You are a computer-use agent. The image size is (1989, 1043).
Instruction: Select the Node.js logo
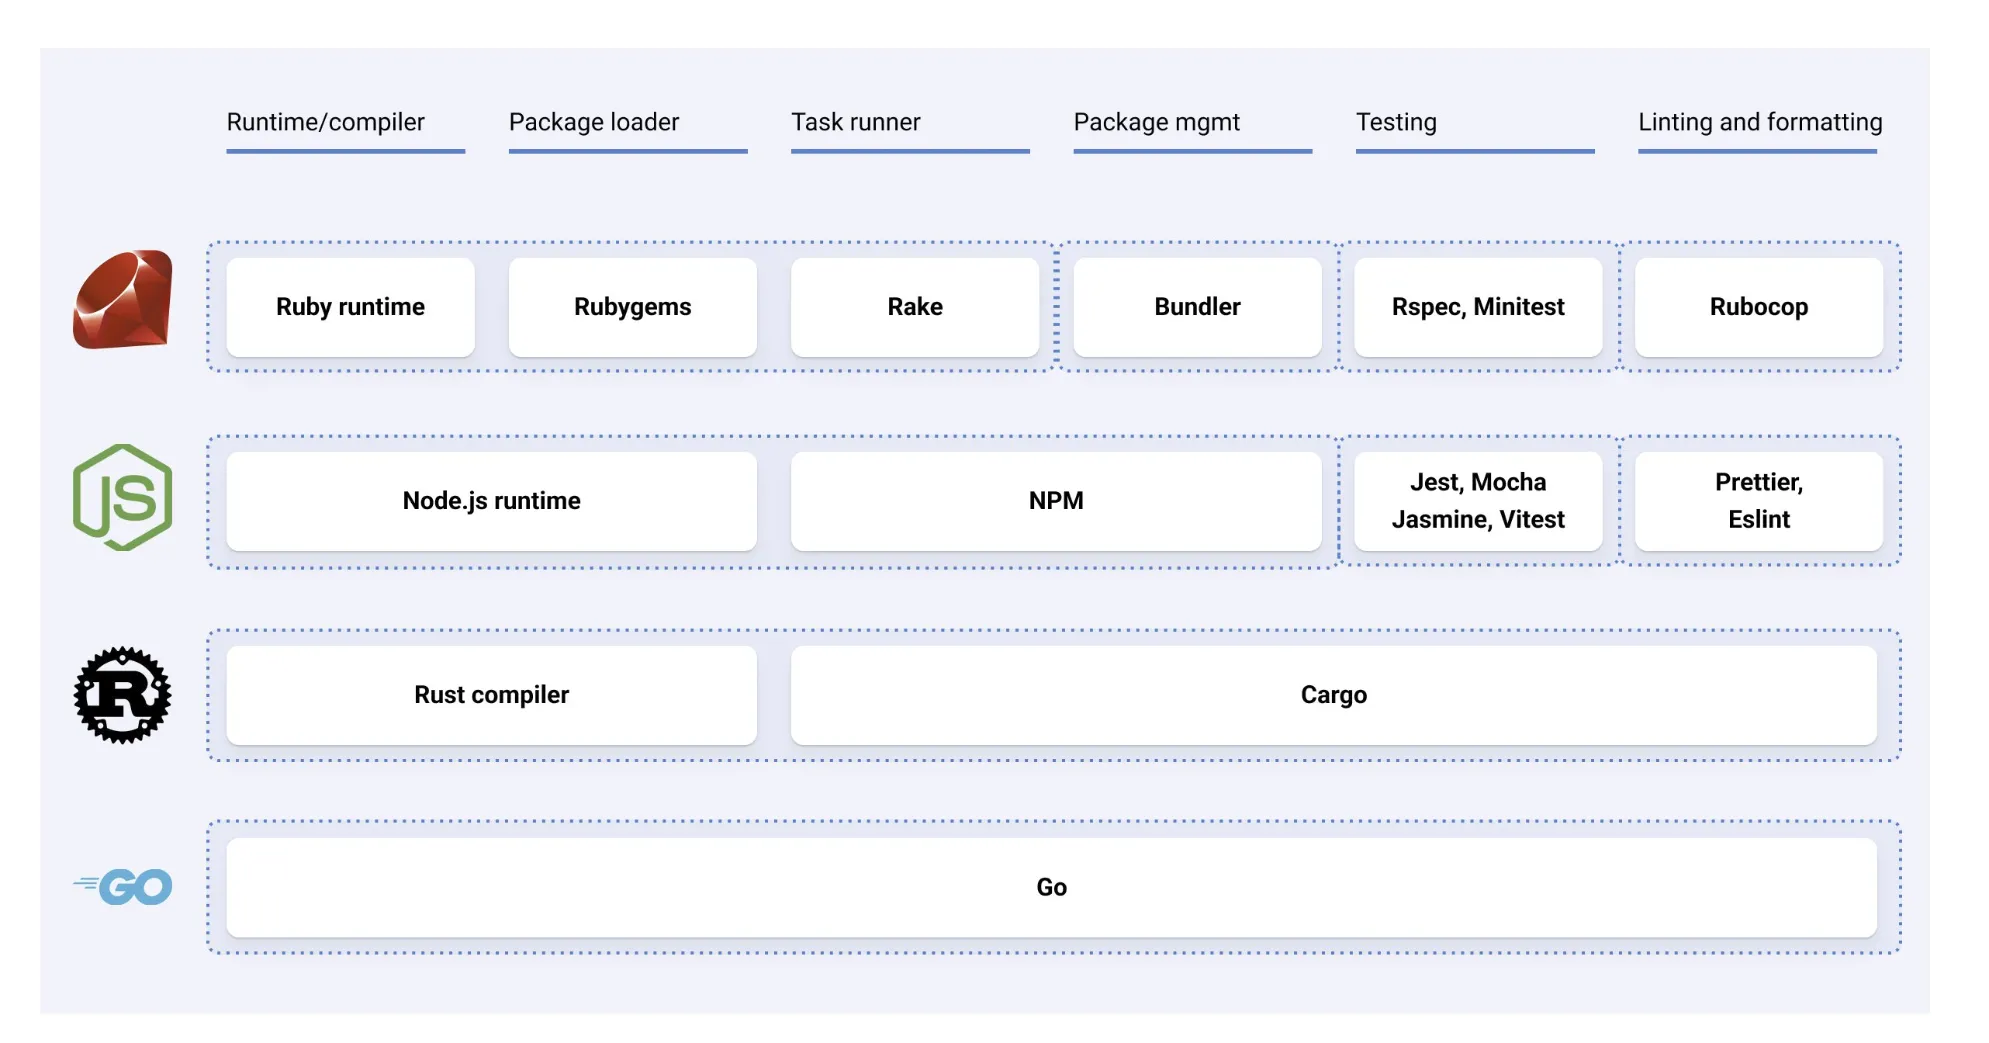tap(123, 498)
